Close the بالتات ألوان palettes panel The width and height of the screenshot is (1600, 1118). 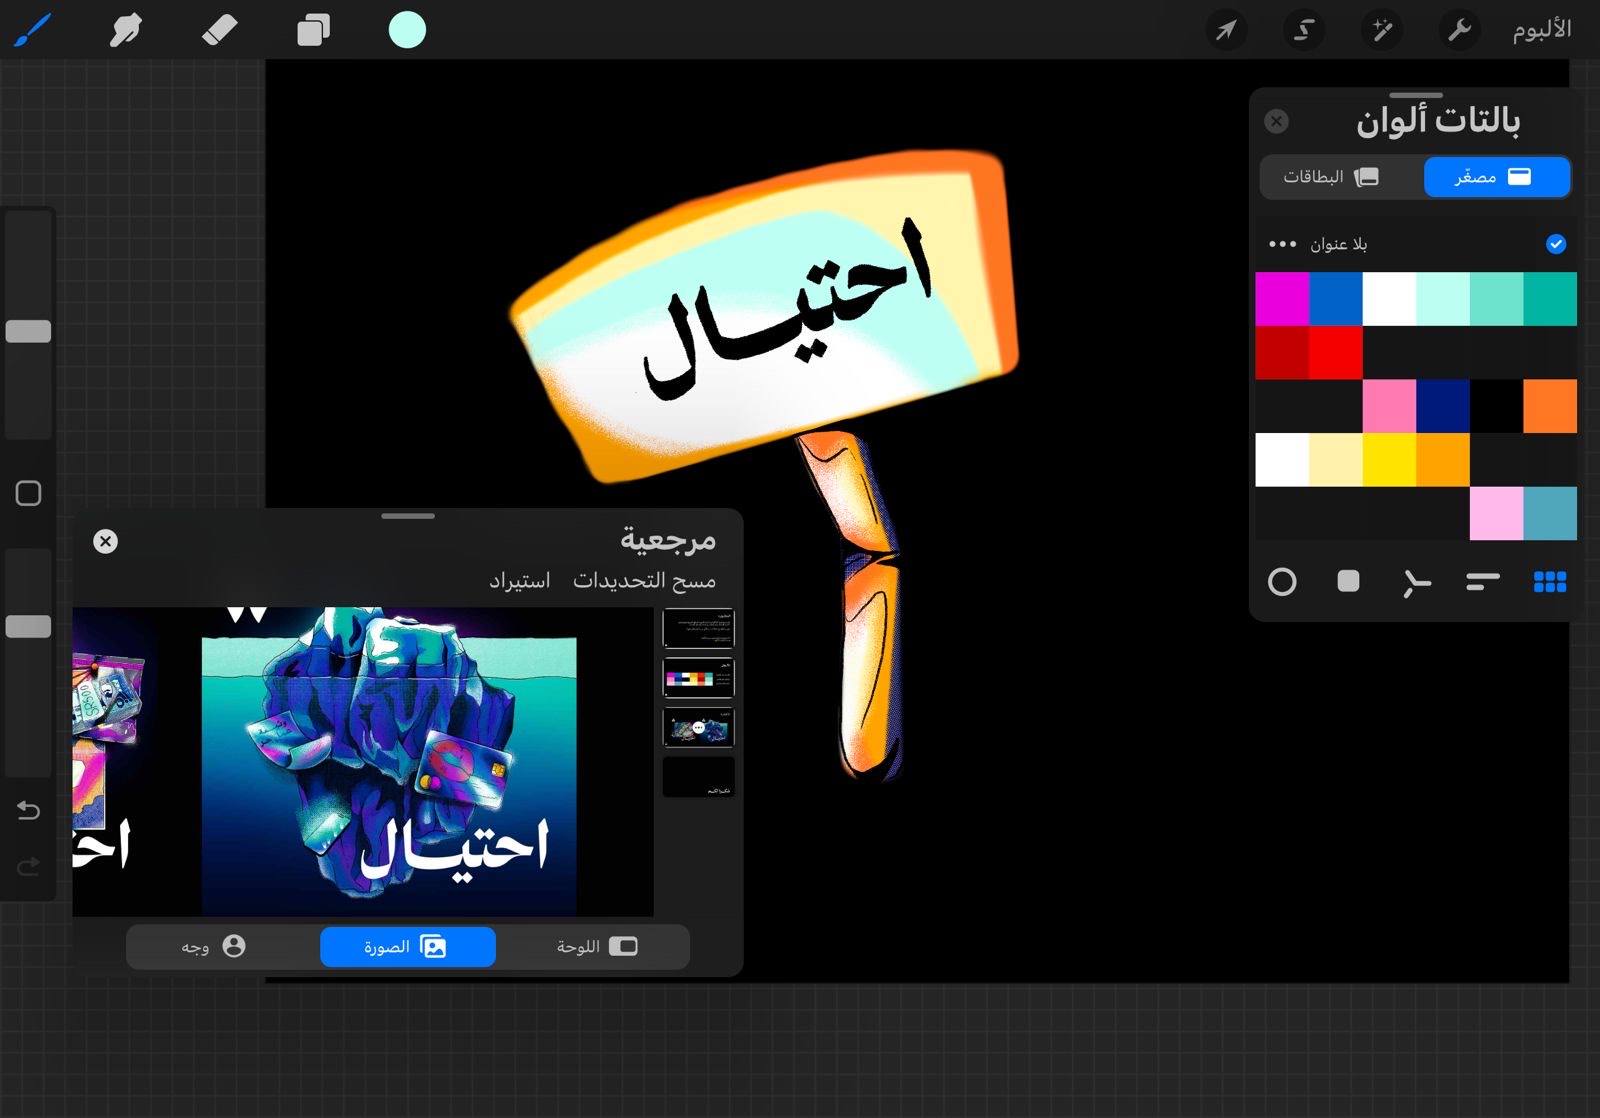click(x=1276, y=121)
